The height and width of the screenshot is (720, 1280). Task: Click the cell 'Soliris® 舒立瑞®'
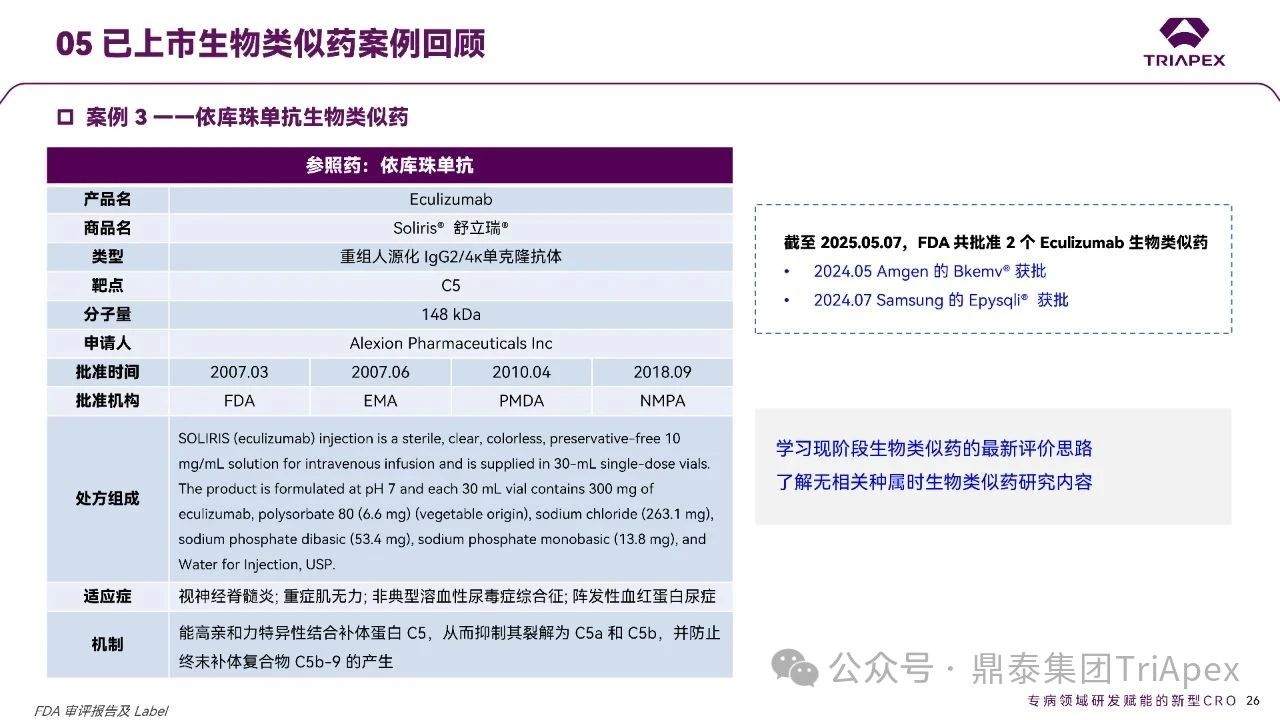click(451, 228)
